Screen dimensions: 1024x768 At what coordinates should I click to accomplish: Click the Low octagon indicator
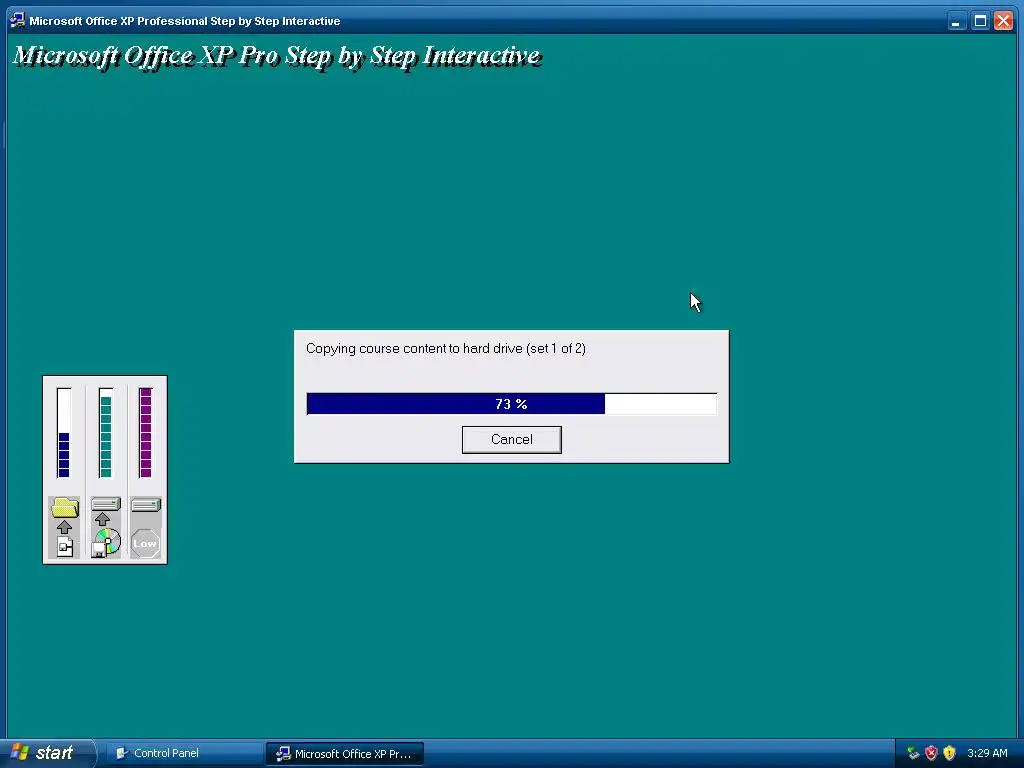tap(145, 543)
